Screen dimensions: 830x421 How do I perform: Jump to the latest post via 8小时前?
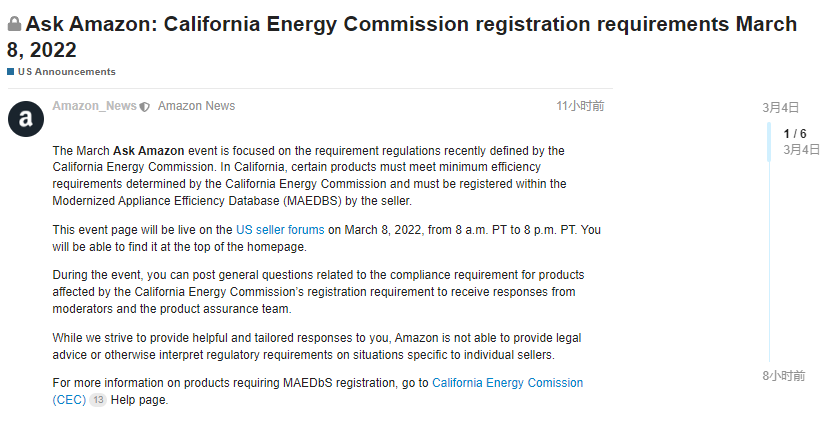click(x=783, y=375)
